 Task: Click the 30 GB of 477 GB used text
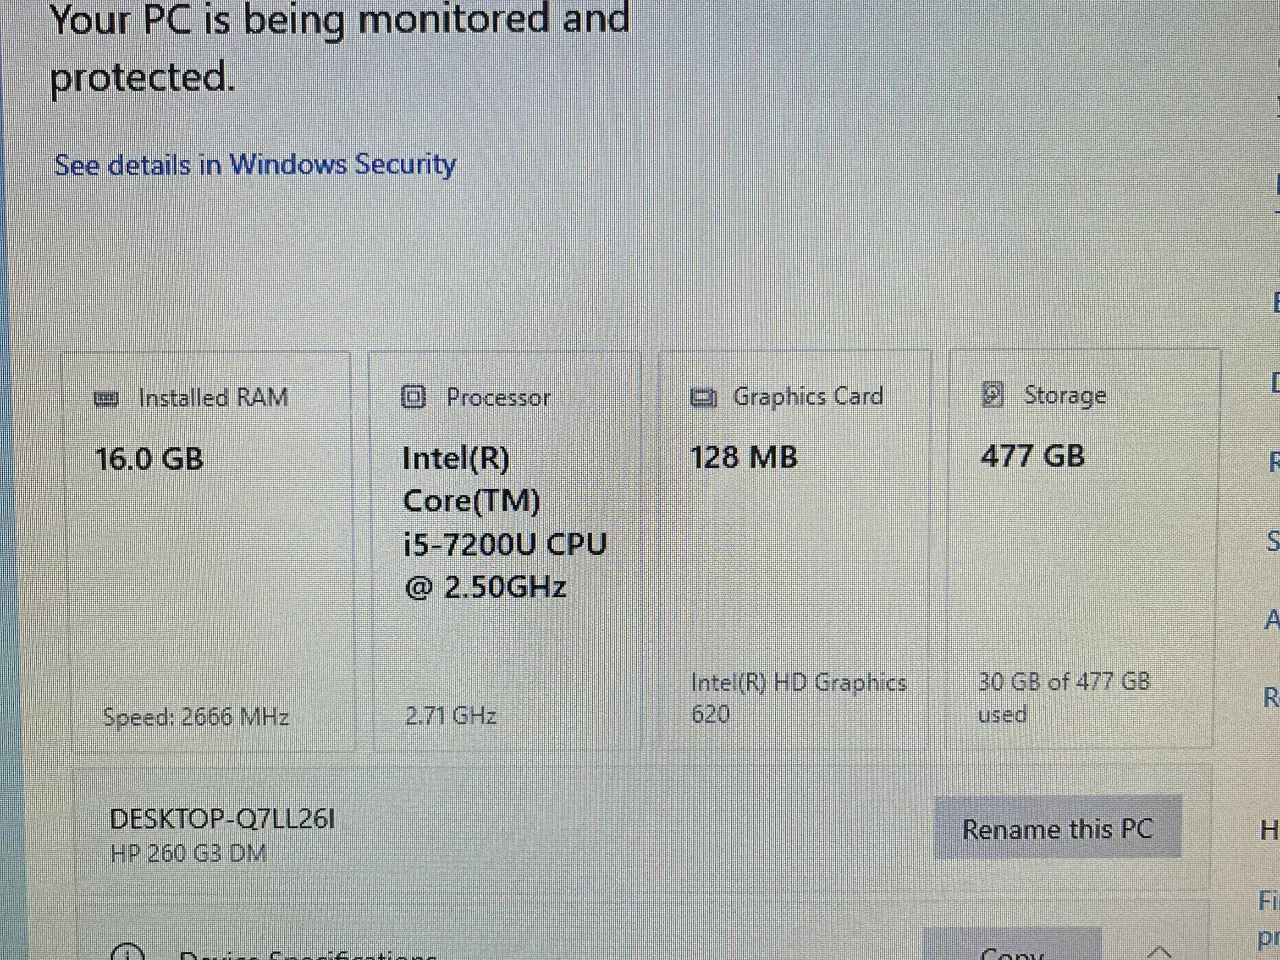click(1063, 697)
